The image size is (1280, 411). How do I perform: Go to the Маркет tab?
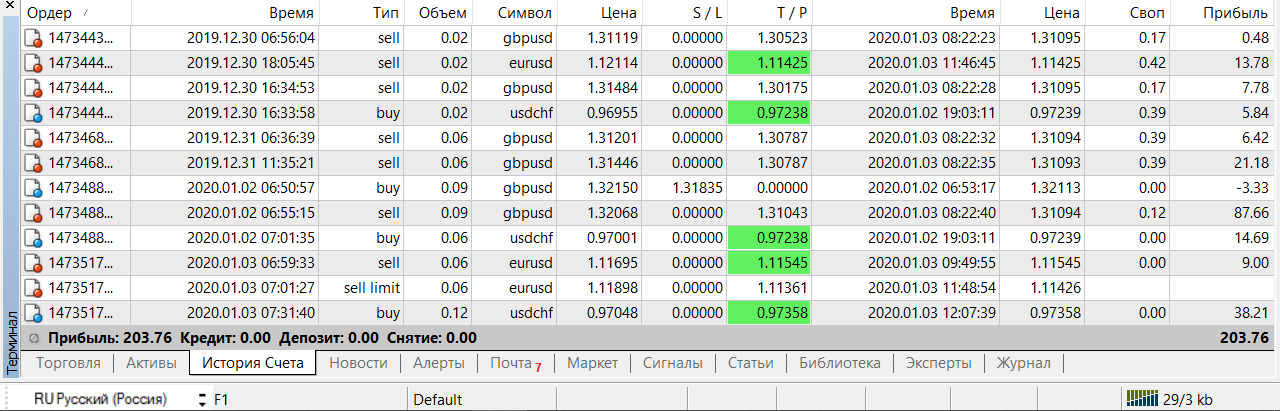(593, 363)
